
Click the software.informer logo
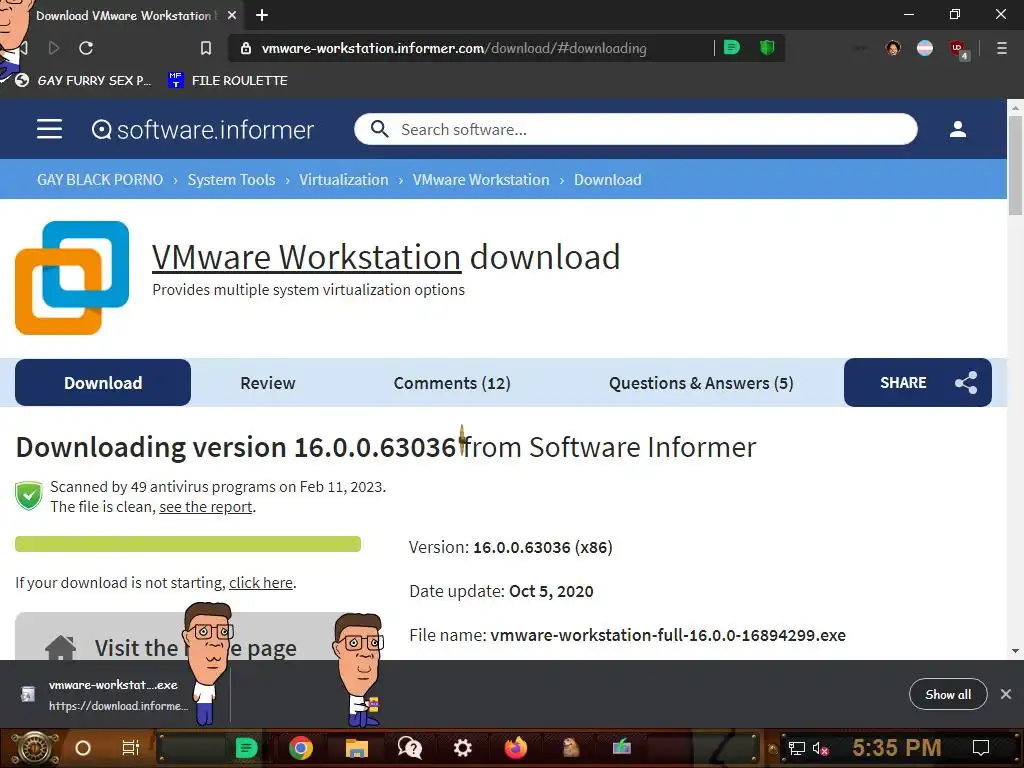[x=202, y=129]
